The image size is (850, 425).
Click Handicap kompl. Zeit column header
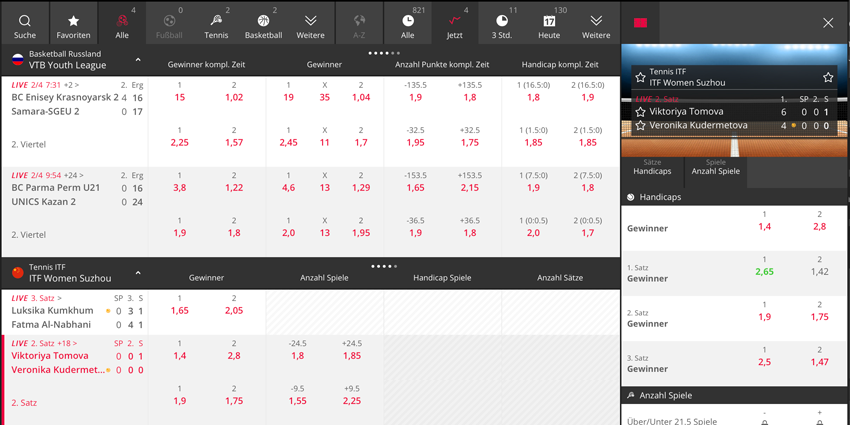pyautogui.click(x=560, y=65)
